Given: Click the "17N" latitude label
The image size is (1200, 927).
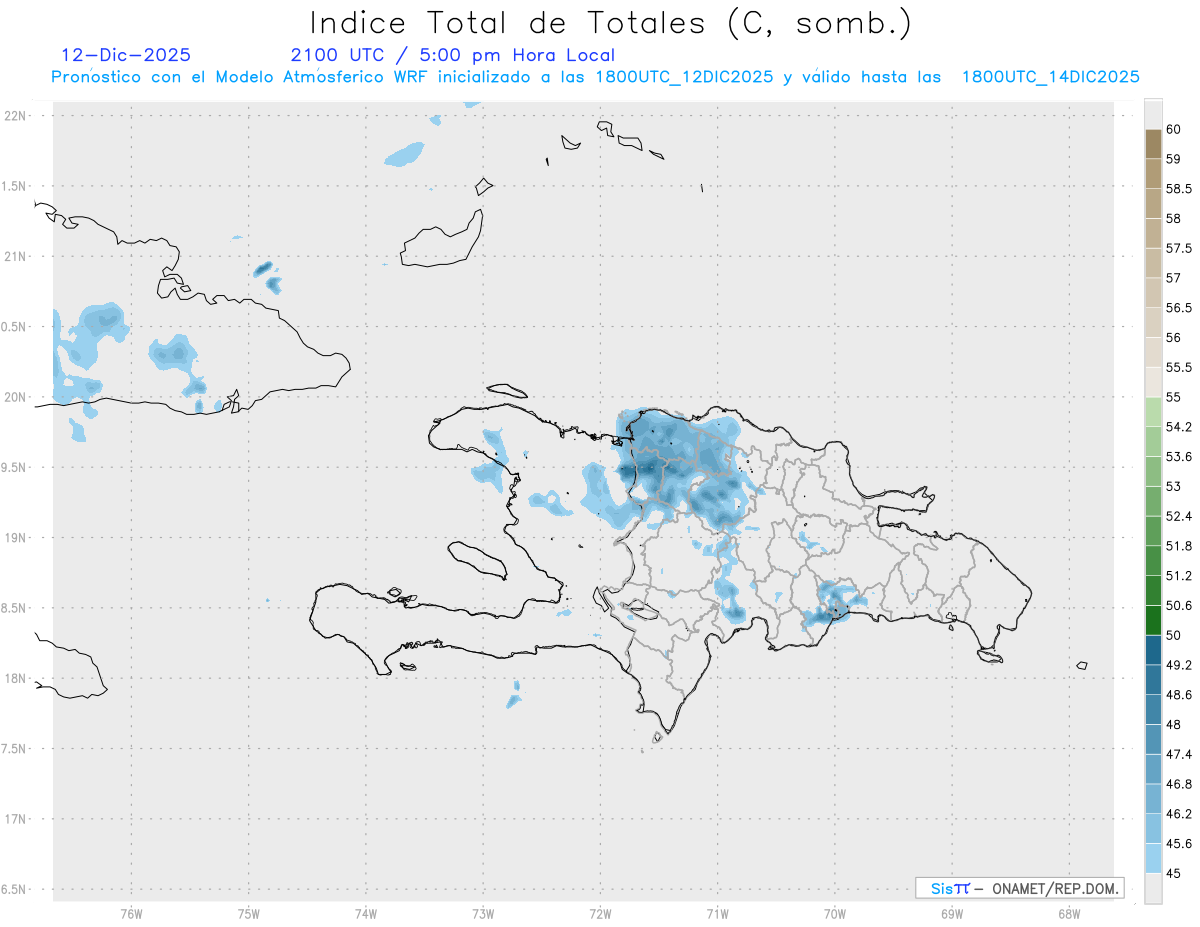Looking at the screenshot, I should coord(17,819).
